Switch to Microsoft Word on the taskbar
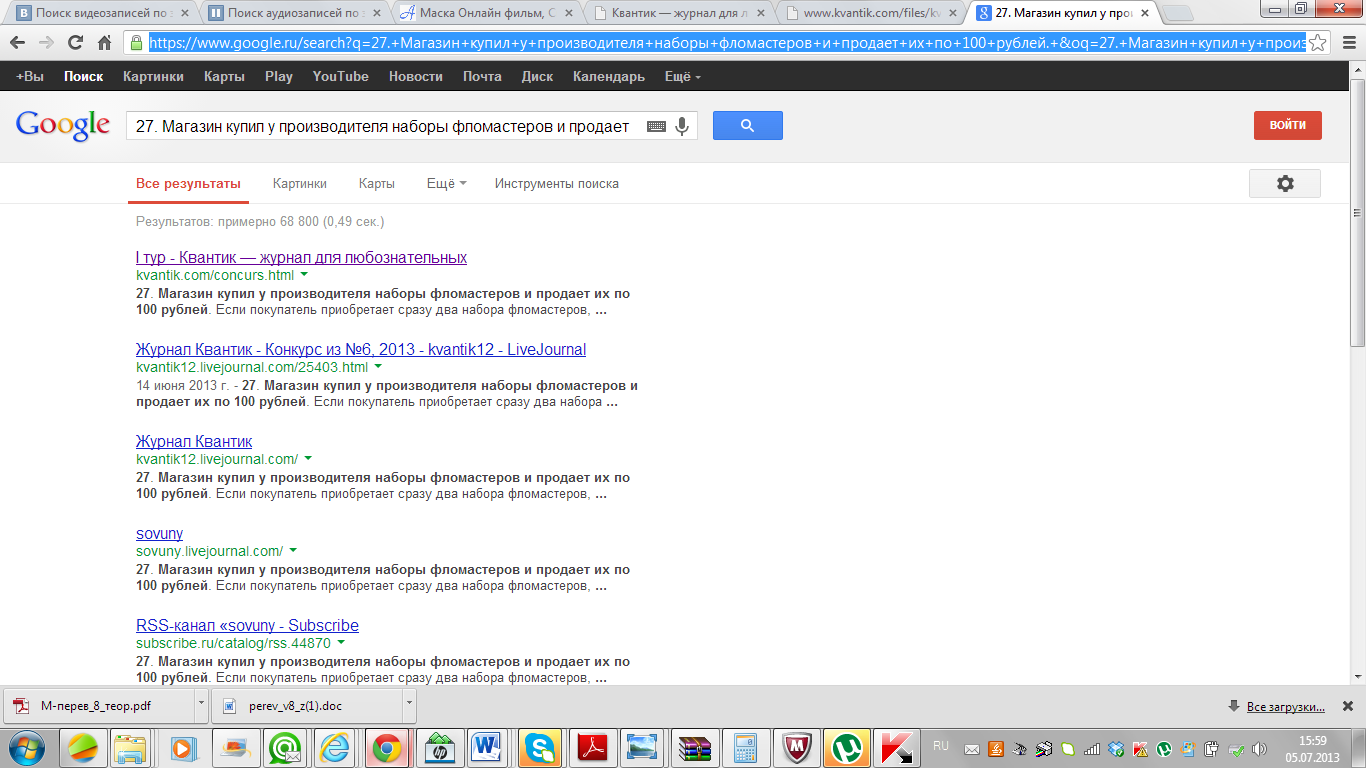 click(489, 747)
